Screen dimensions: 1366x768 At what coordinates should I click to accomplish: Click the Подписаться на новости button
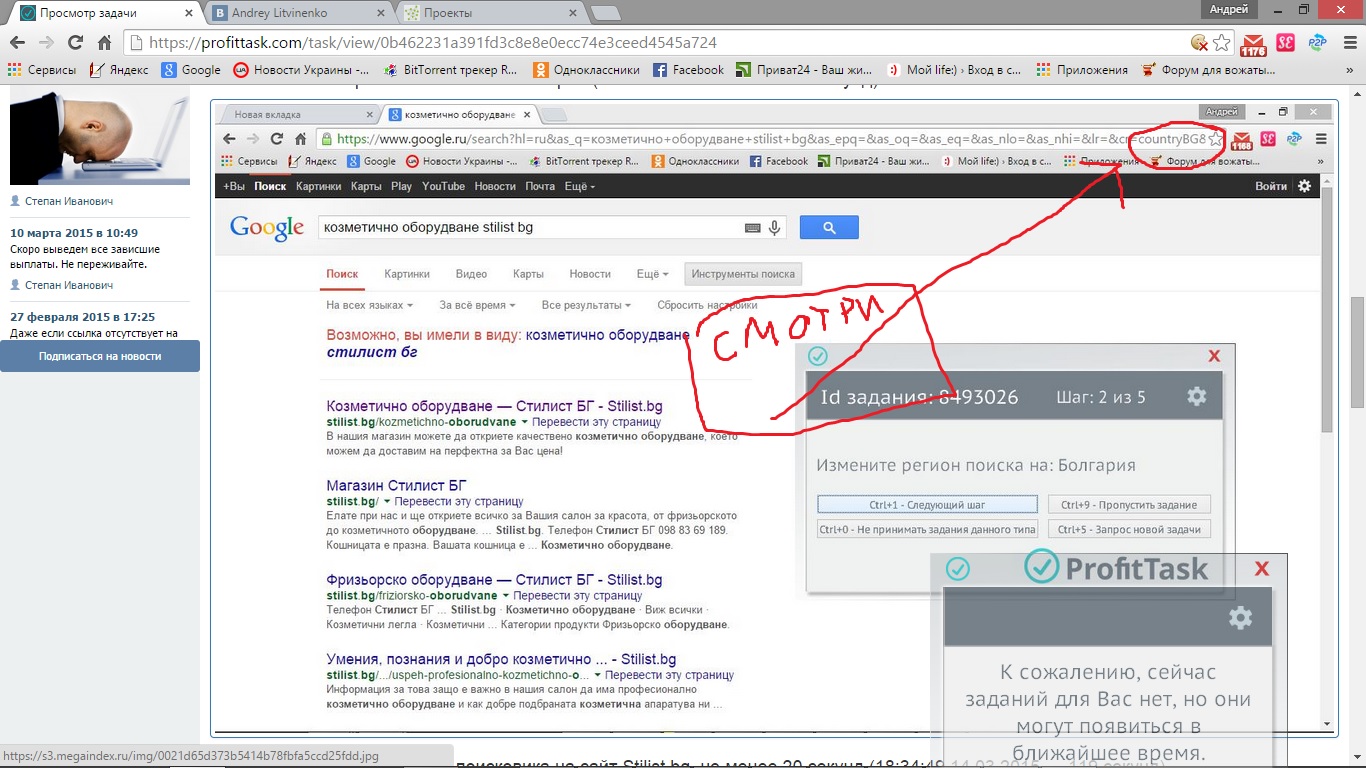coord(100,356)
